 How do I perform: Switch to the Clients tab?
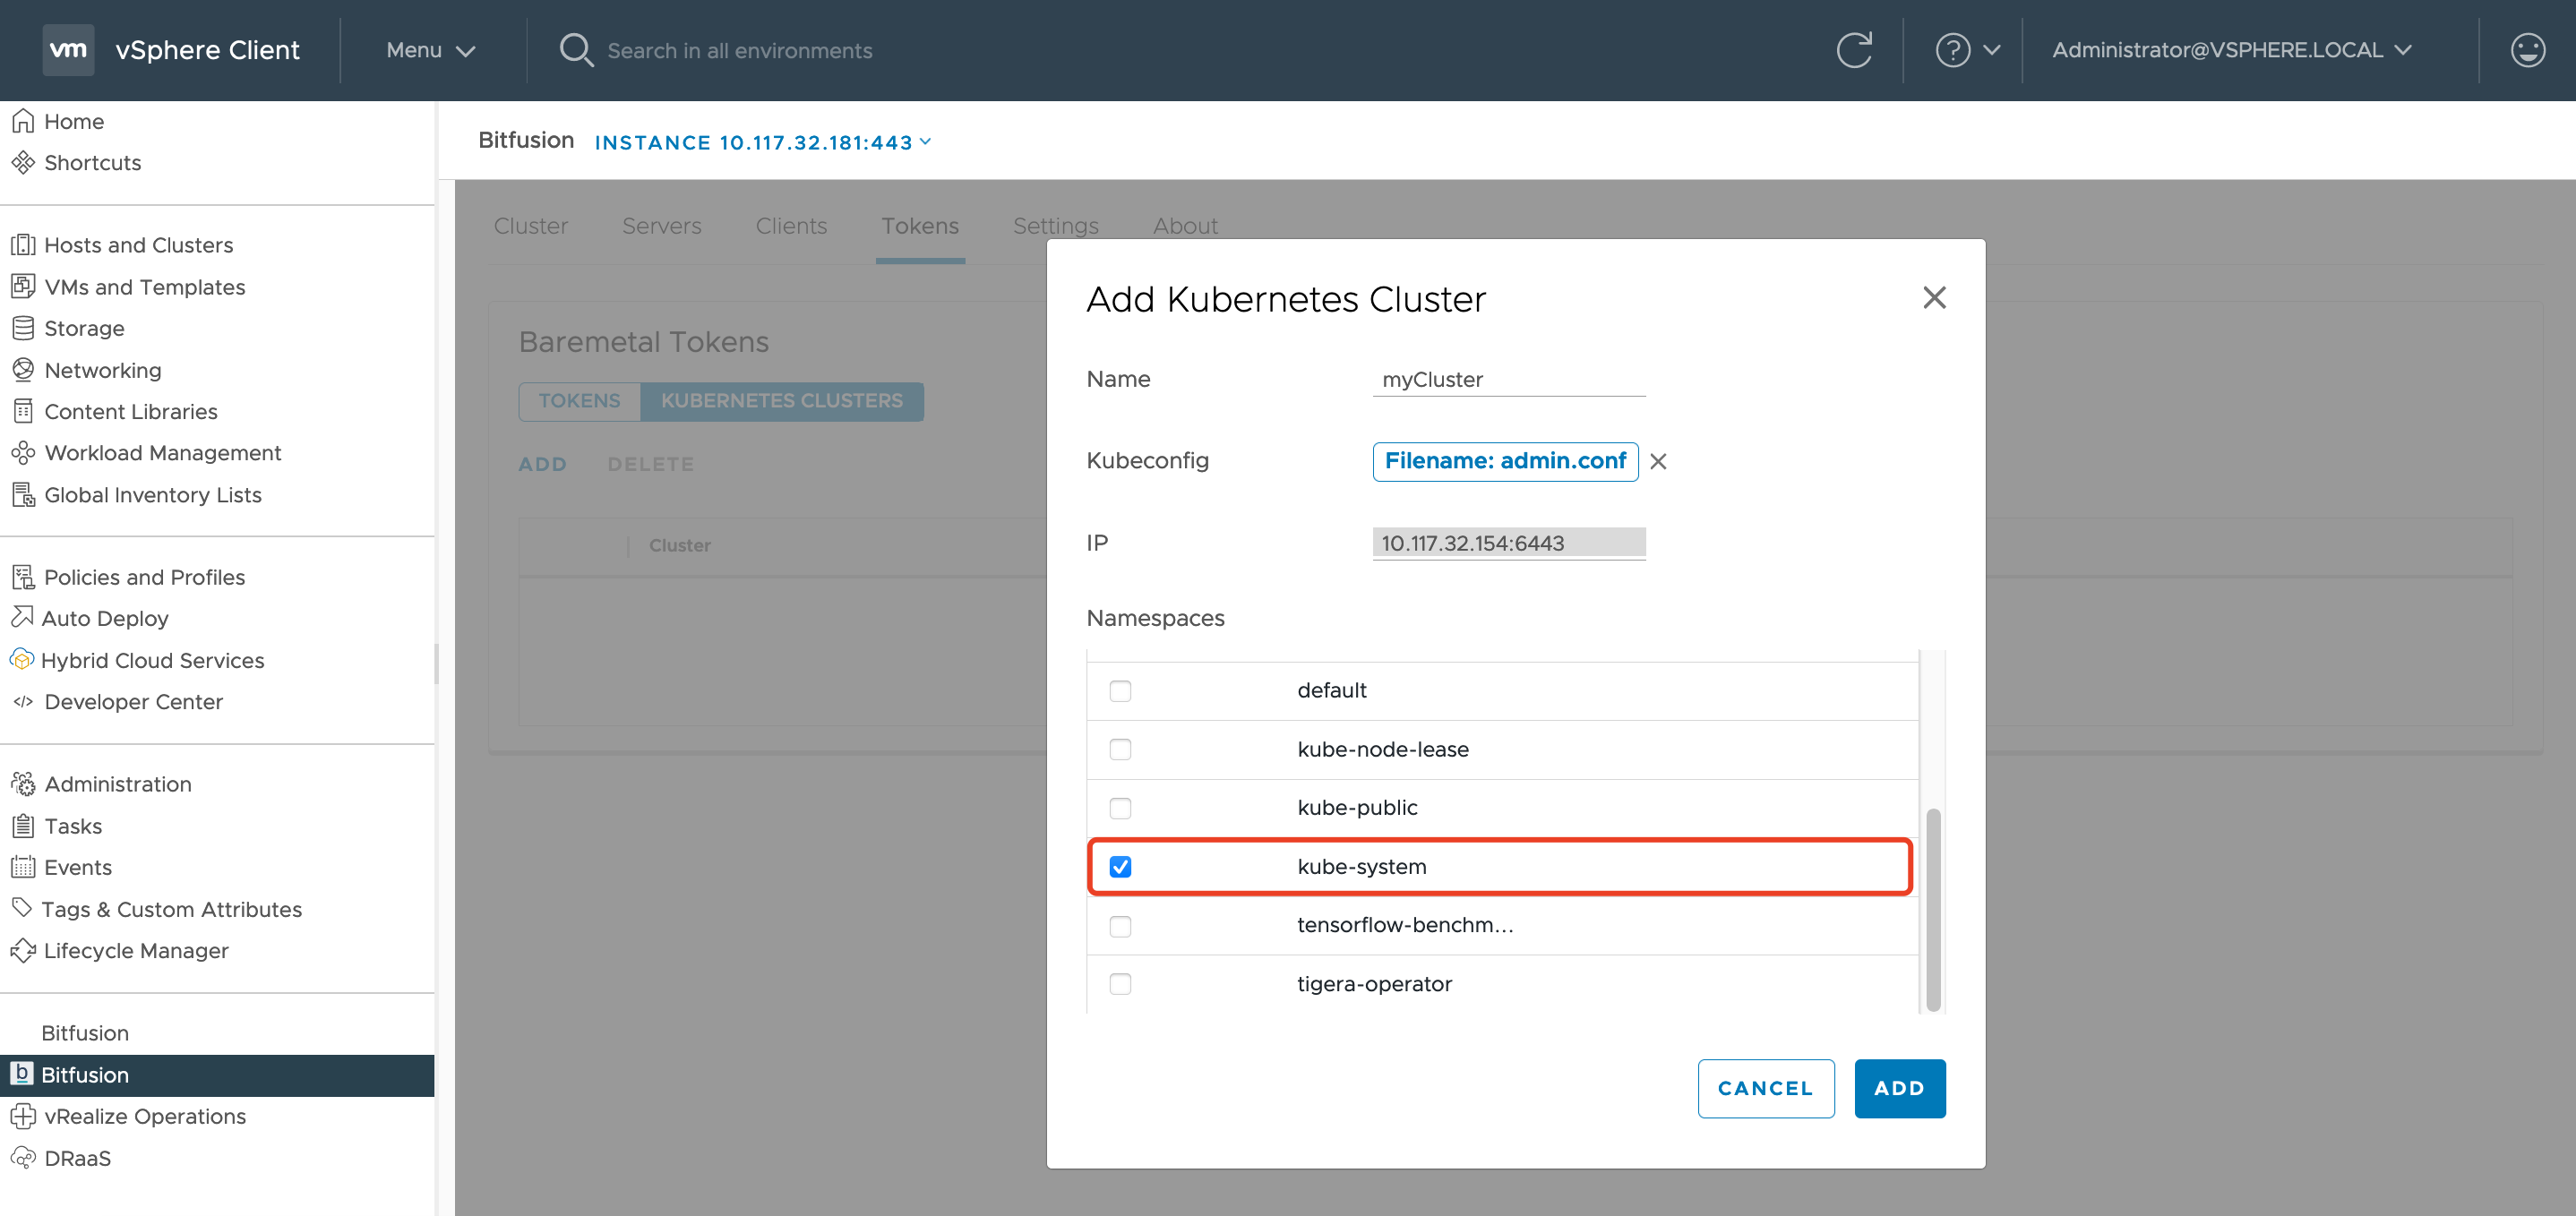(791, 226)
